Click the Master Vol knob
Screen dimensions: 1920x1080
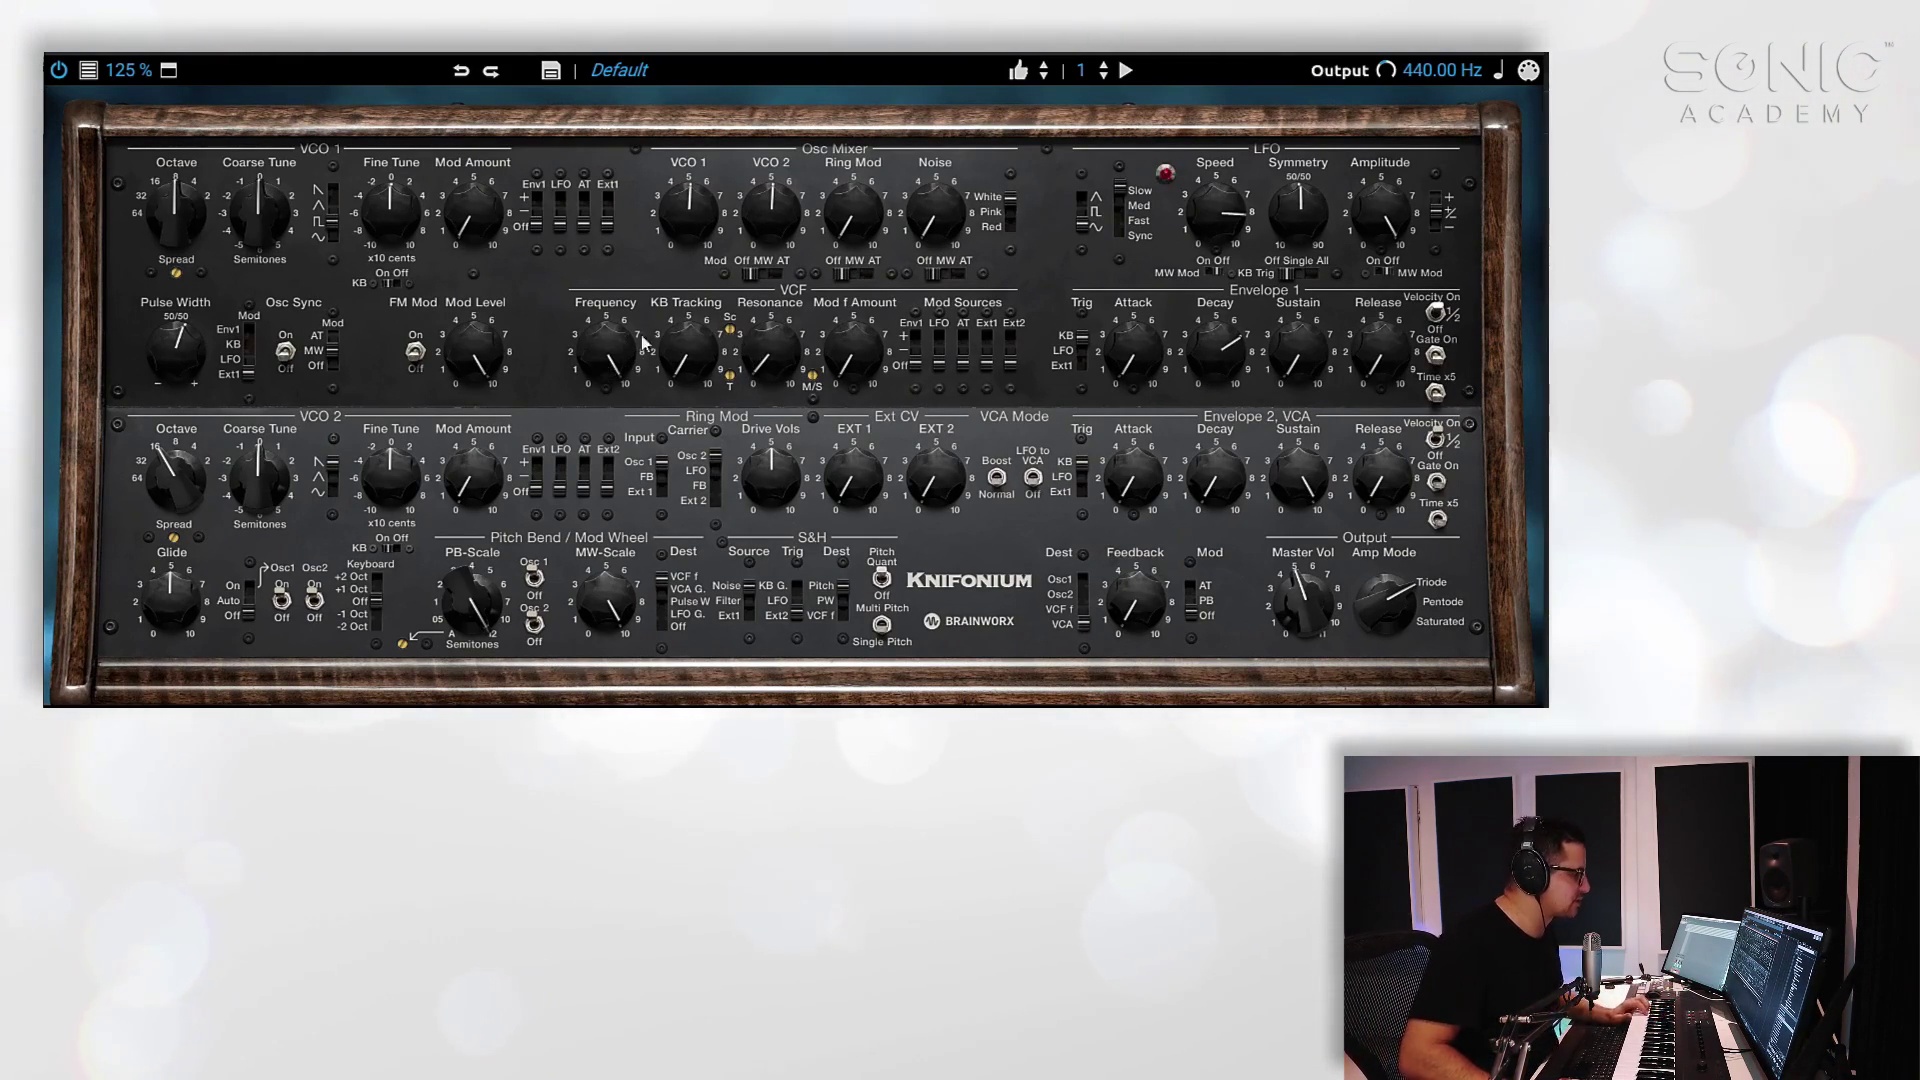click(x=1303, y=603)
